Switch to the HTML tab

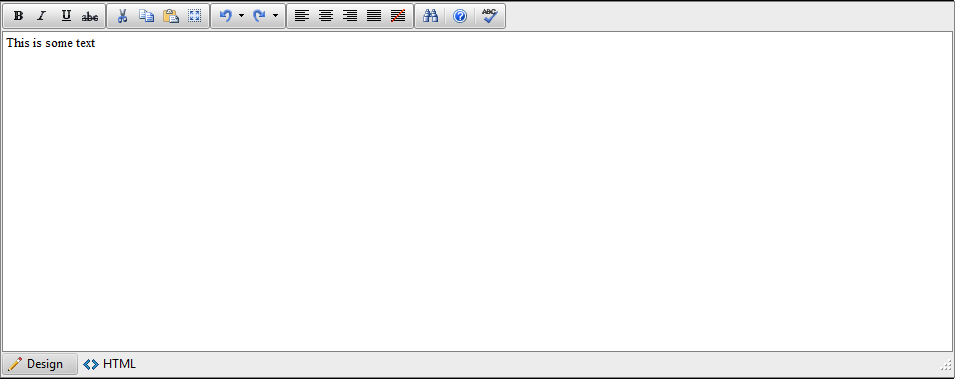coord(110,364)
